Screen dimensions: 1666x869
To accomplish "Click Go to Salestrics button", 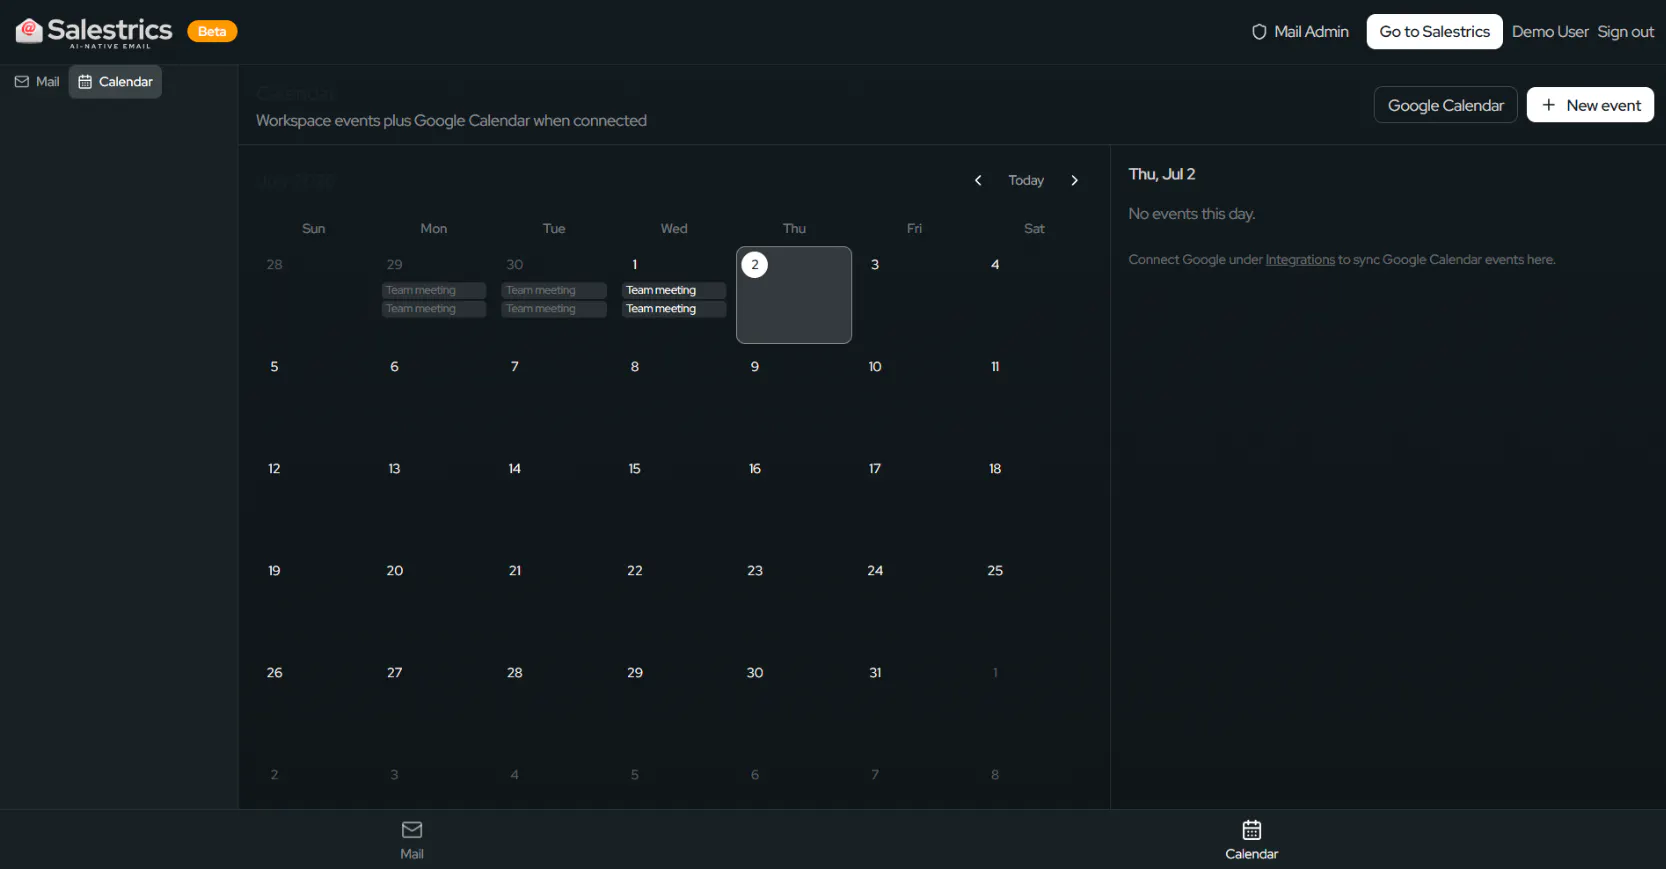I will [x=1434, y=32].
